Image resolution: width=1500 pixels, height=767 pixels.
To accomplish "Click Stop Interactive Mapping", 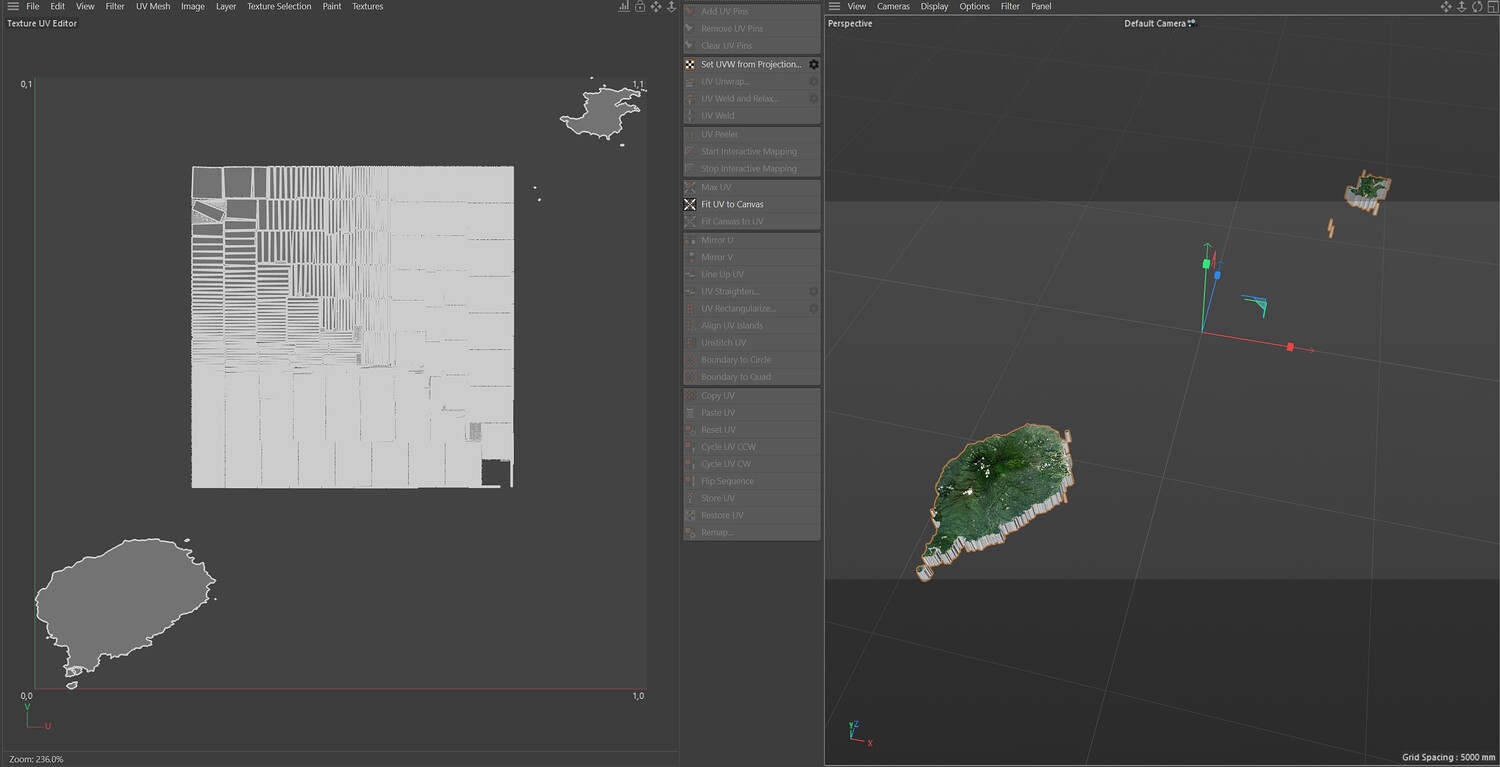I will pos(752,168).
